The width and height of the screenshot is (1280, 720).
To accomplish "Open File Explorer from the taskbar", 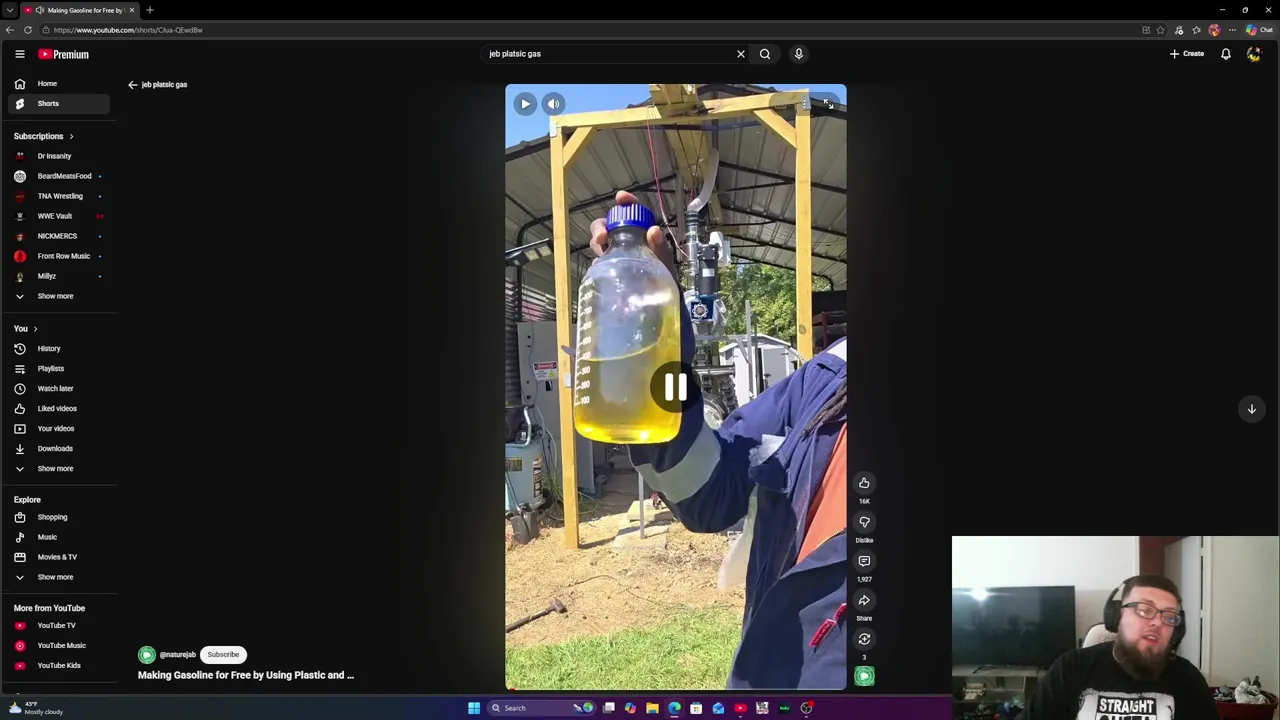I will pyautogui.click(x=652, y=708).
